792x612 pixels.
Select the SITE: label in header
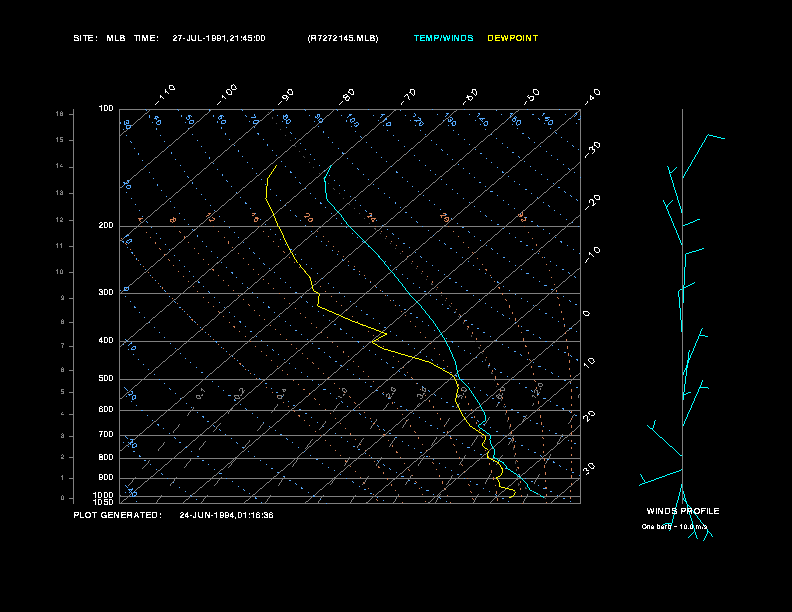pyautogui.click(x=85, y=38)
